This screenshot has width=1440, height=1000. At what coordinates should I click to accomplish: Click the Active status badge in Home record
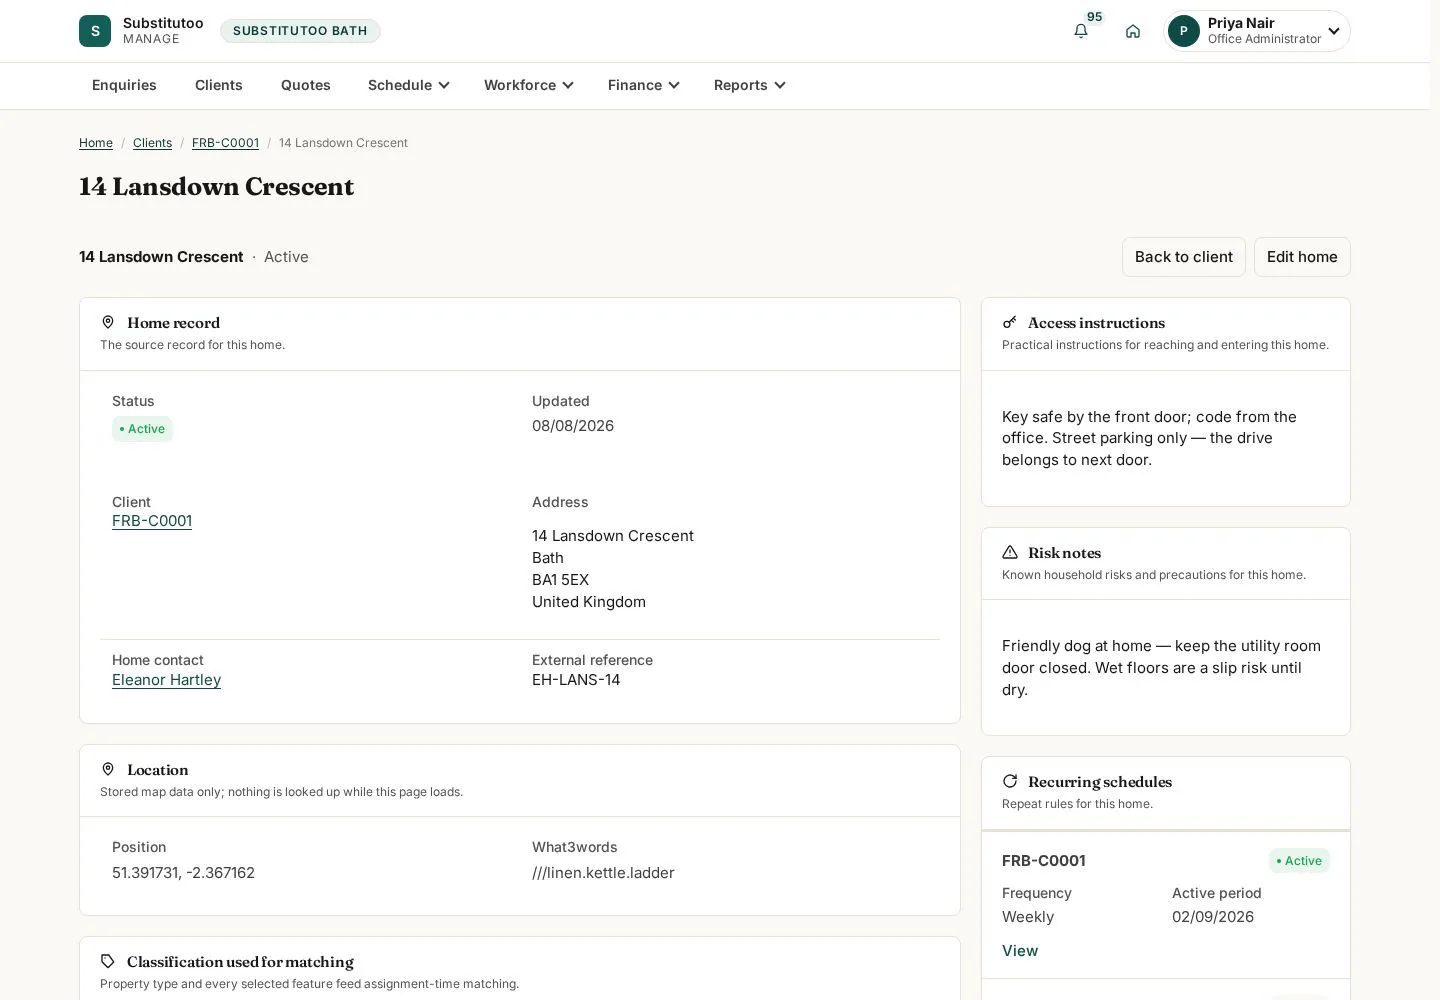pos(142,429)
